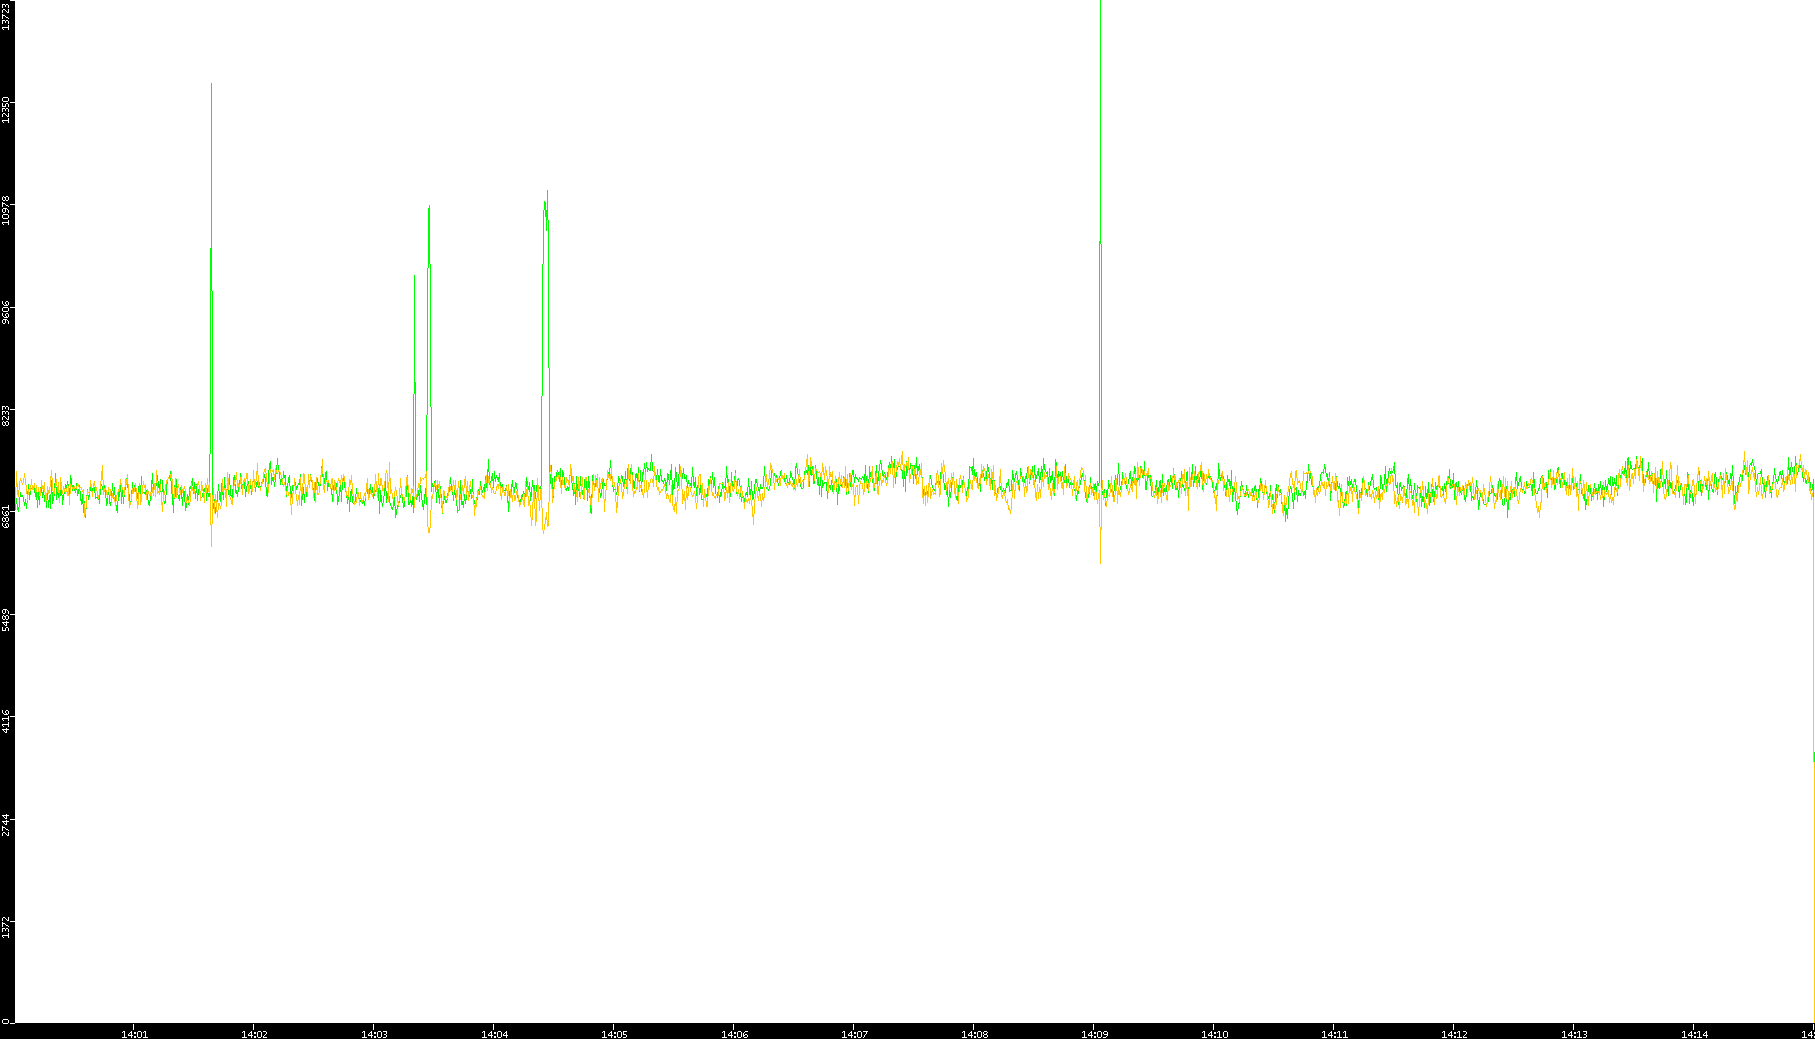Image resolution: width=1815 pixels, height=1039 pixels.
Task: Click the 14:11 time axis label
Action: (1334, 1034)
